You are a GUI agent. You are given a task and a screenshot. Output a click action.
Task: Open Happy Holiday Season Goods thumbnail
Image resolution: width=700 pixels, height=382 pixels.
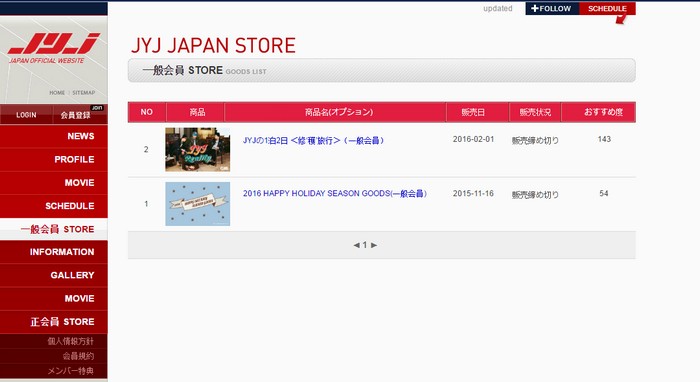pyautogui.click(x=198, y=203)
